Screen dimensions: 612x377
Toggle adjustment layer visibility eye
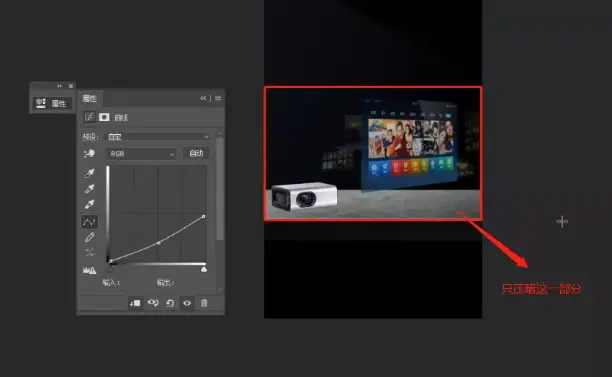click(187, 303)
